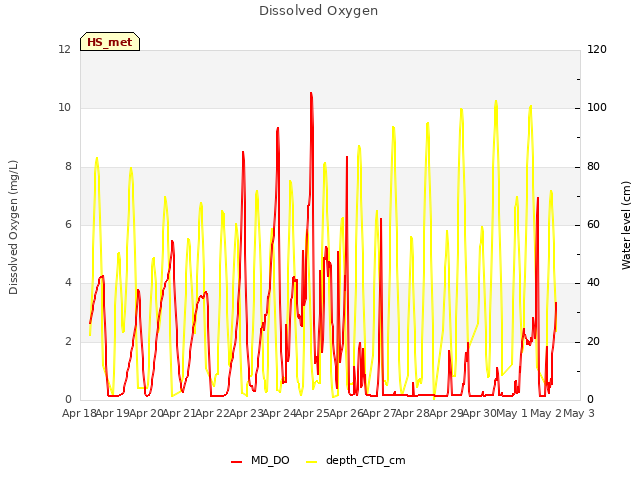Toggle the MD_DO legend entry

260,460
